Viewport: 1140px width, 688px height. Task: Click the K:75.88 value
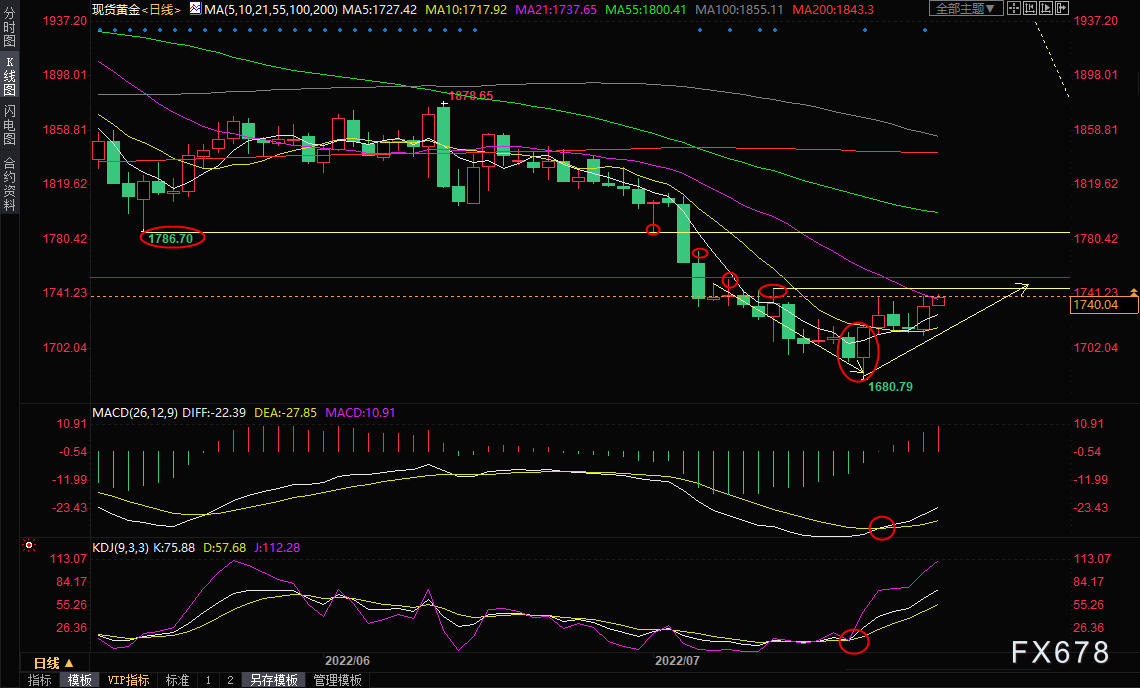(174, 548)
